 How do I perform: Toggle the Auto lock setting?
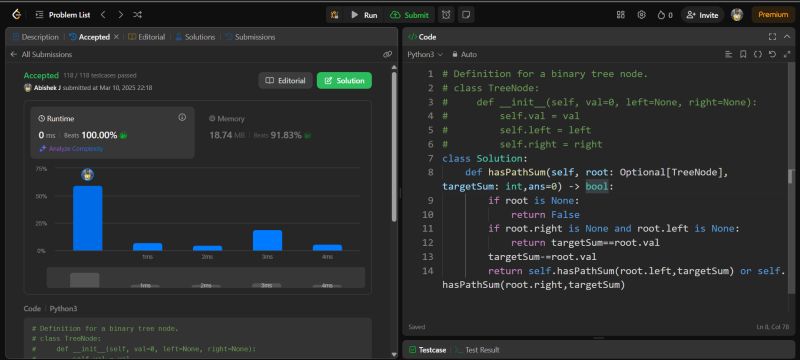pos(464,54)
